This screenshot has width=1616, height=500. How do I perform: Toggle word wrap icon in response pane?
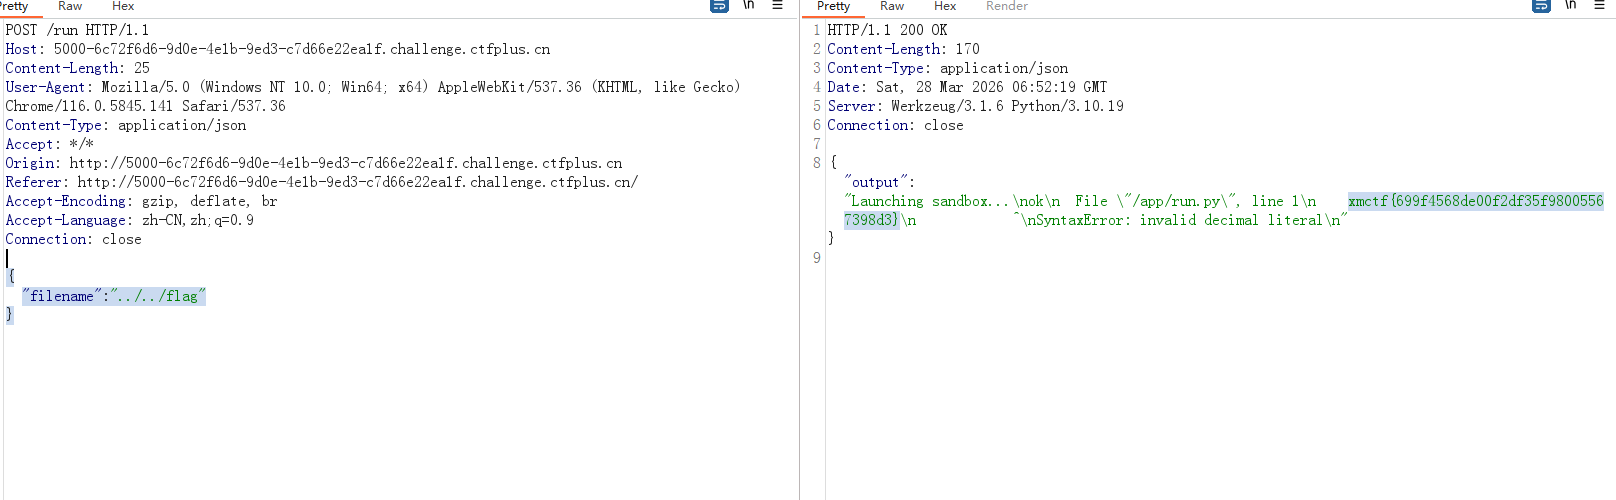tap(1541, 6)
